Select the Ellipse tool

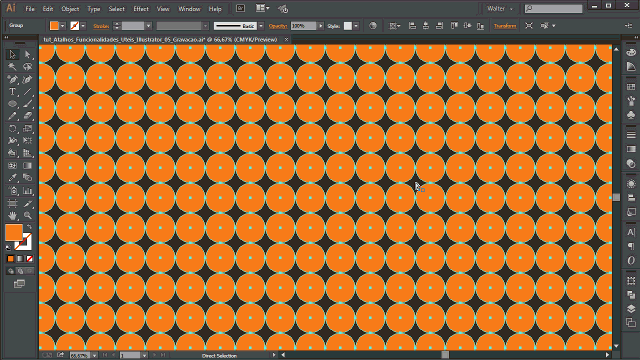(13, 104)
